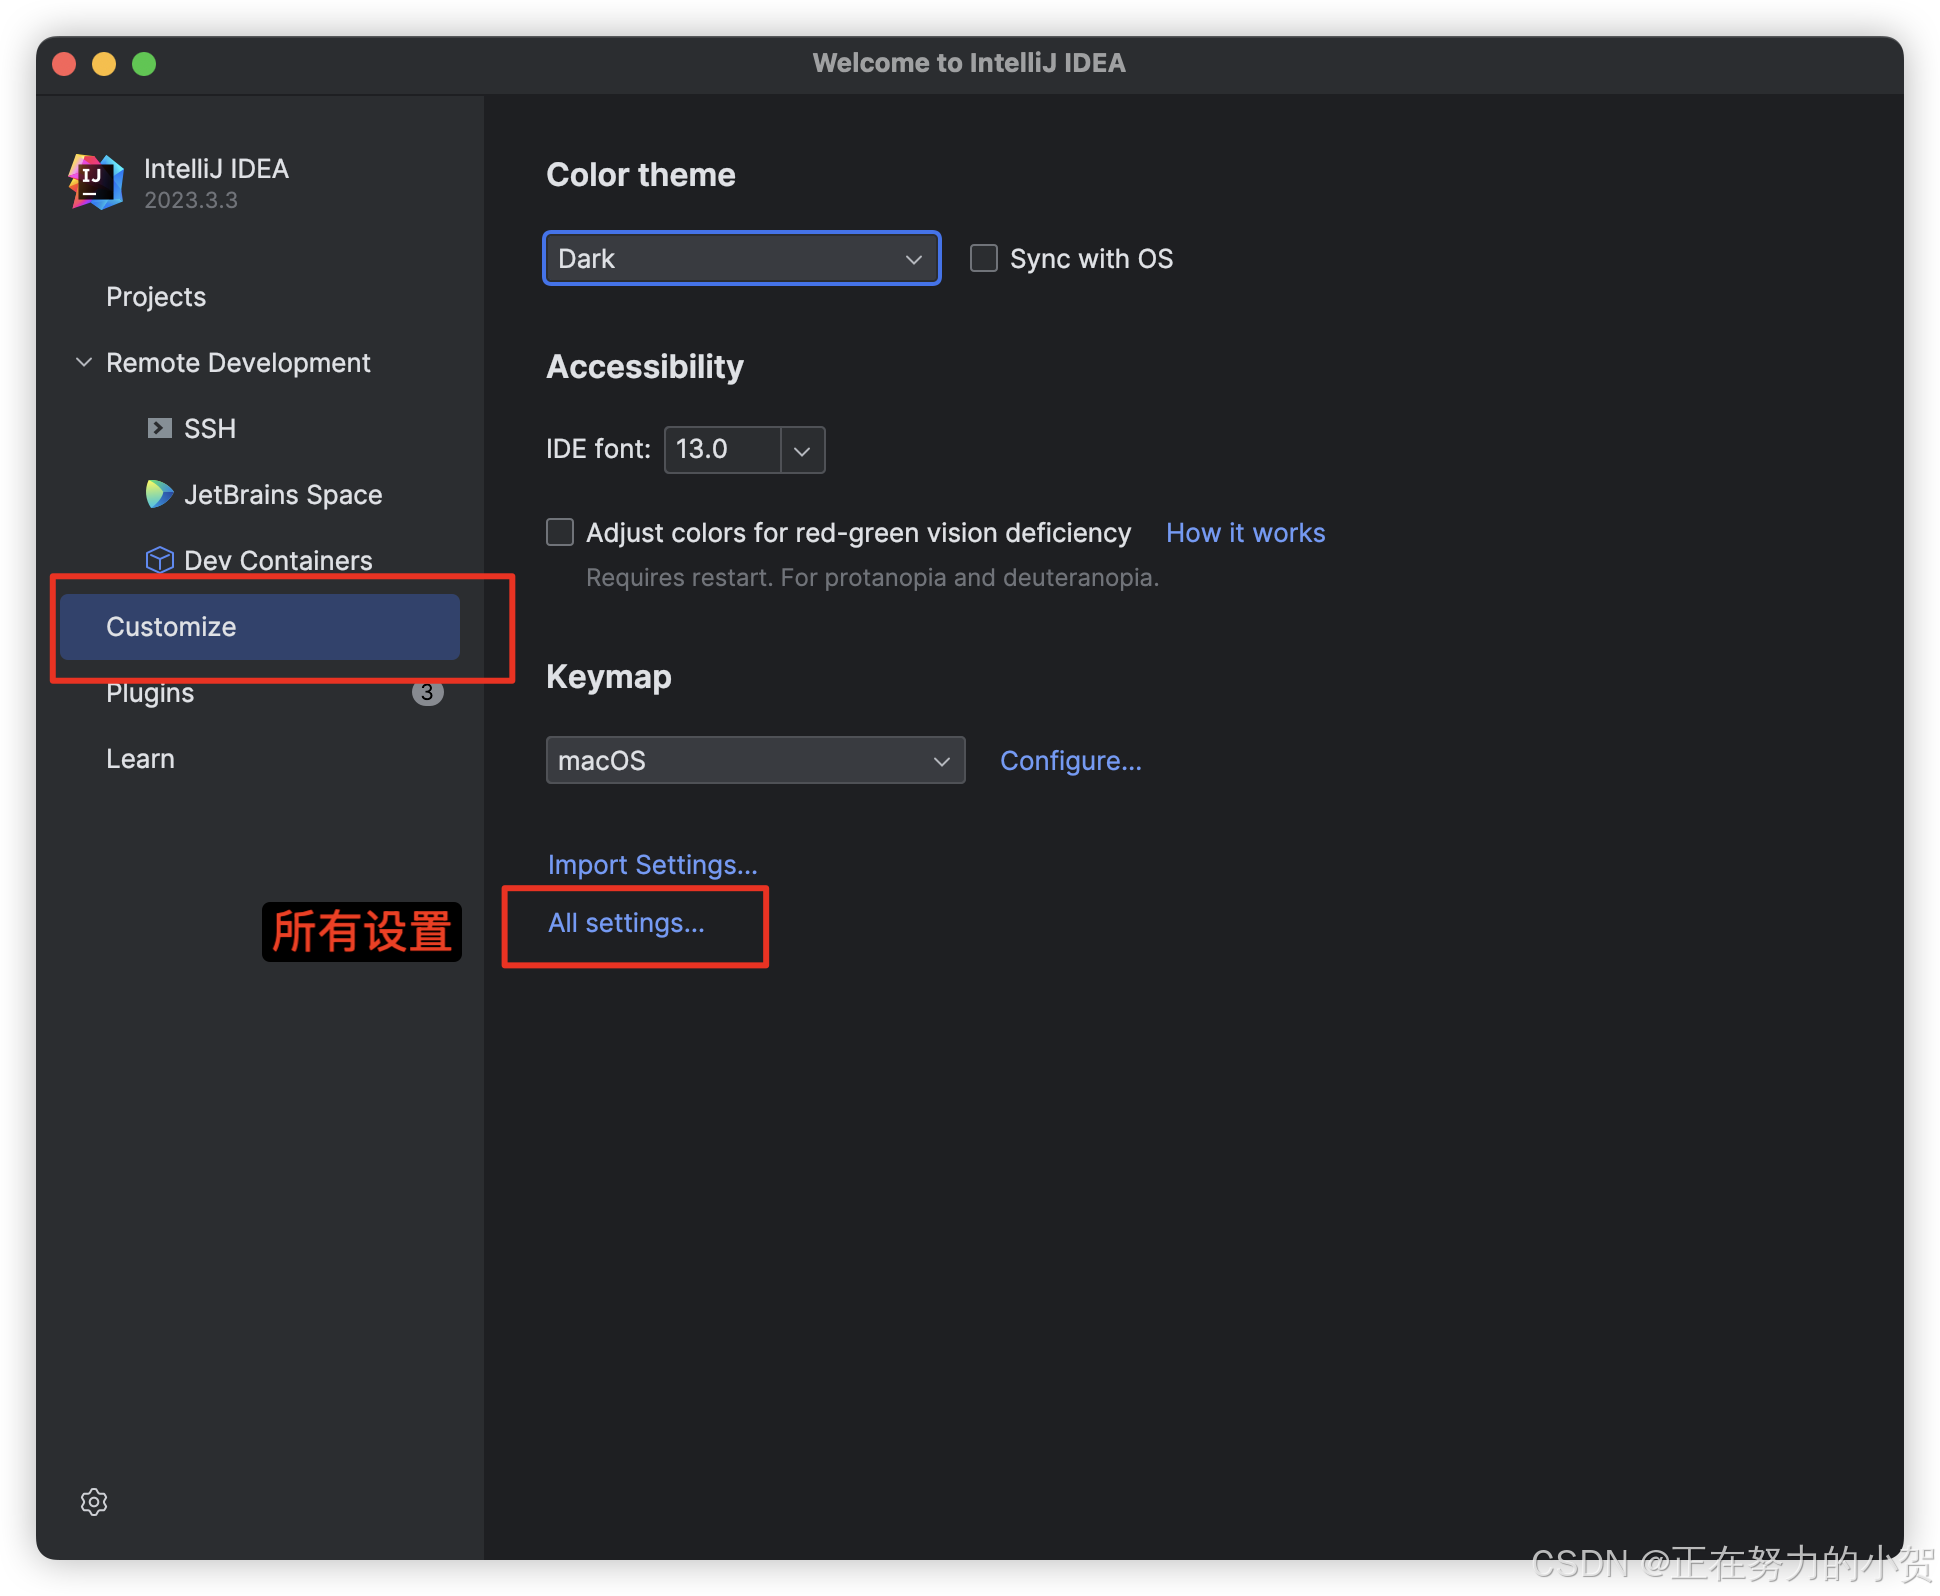Screen dimensions: 1940x1596
Task: Open the IDE font size dropdown arrow
Action: click(x=802, y=450)
